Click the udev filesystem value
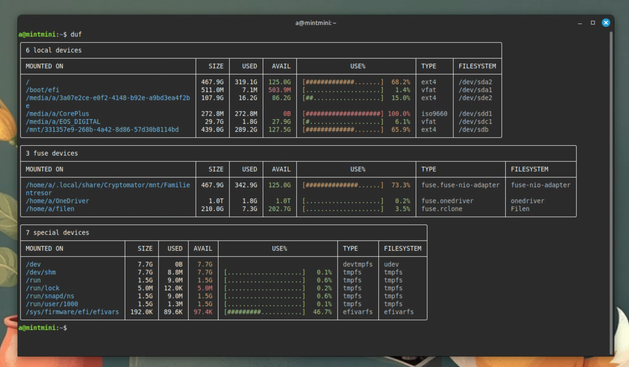 [391, 264]
